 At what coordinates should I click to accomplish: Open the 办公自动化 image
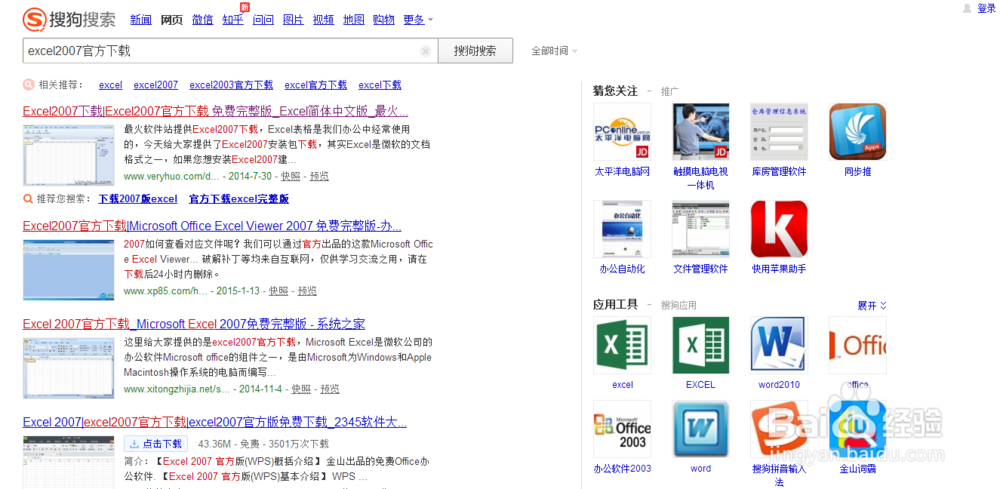point(622,229)
